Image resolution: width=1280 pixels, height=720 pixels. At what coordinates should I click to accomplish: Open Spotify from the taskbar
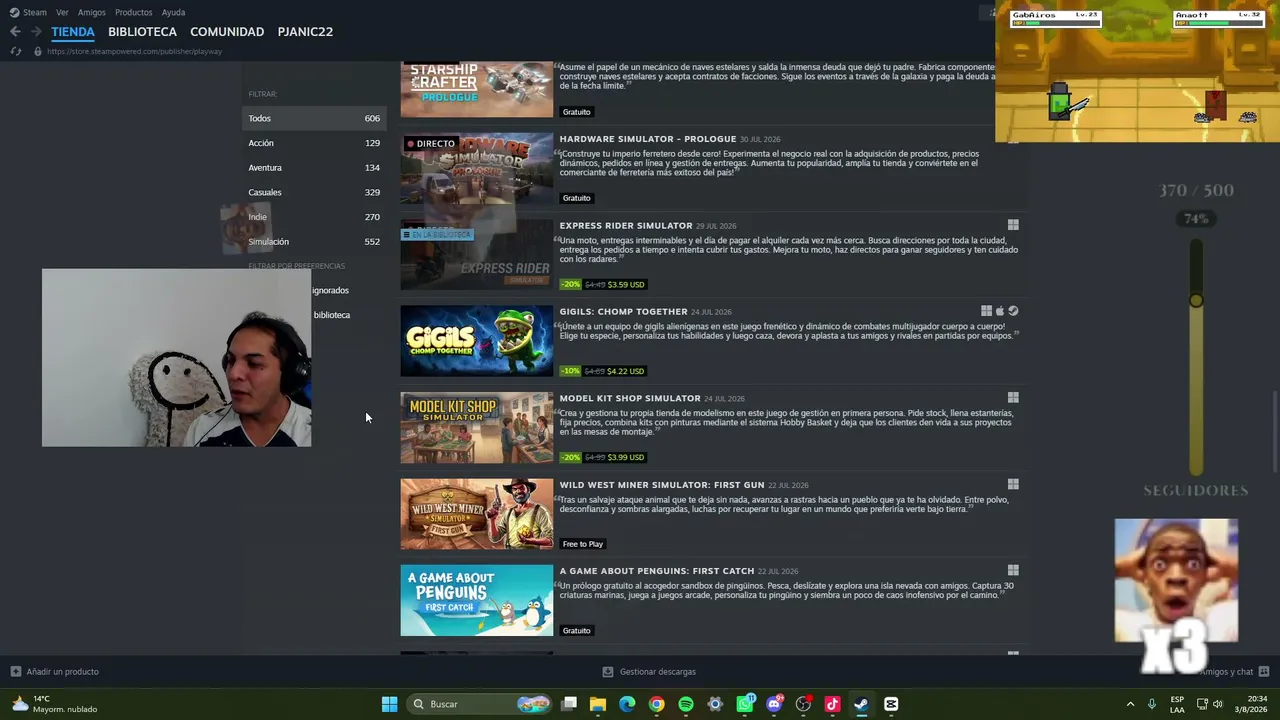pos(686,704)
